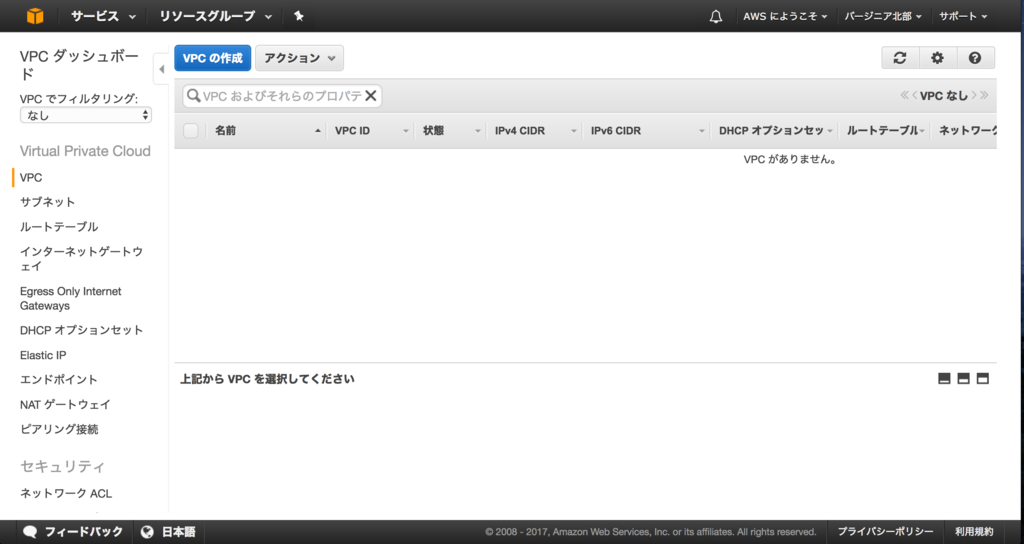Screen dimensions: 1024x544
Task: Open the サービス menu
Action: pyautogui.click(x=103, y=16)
